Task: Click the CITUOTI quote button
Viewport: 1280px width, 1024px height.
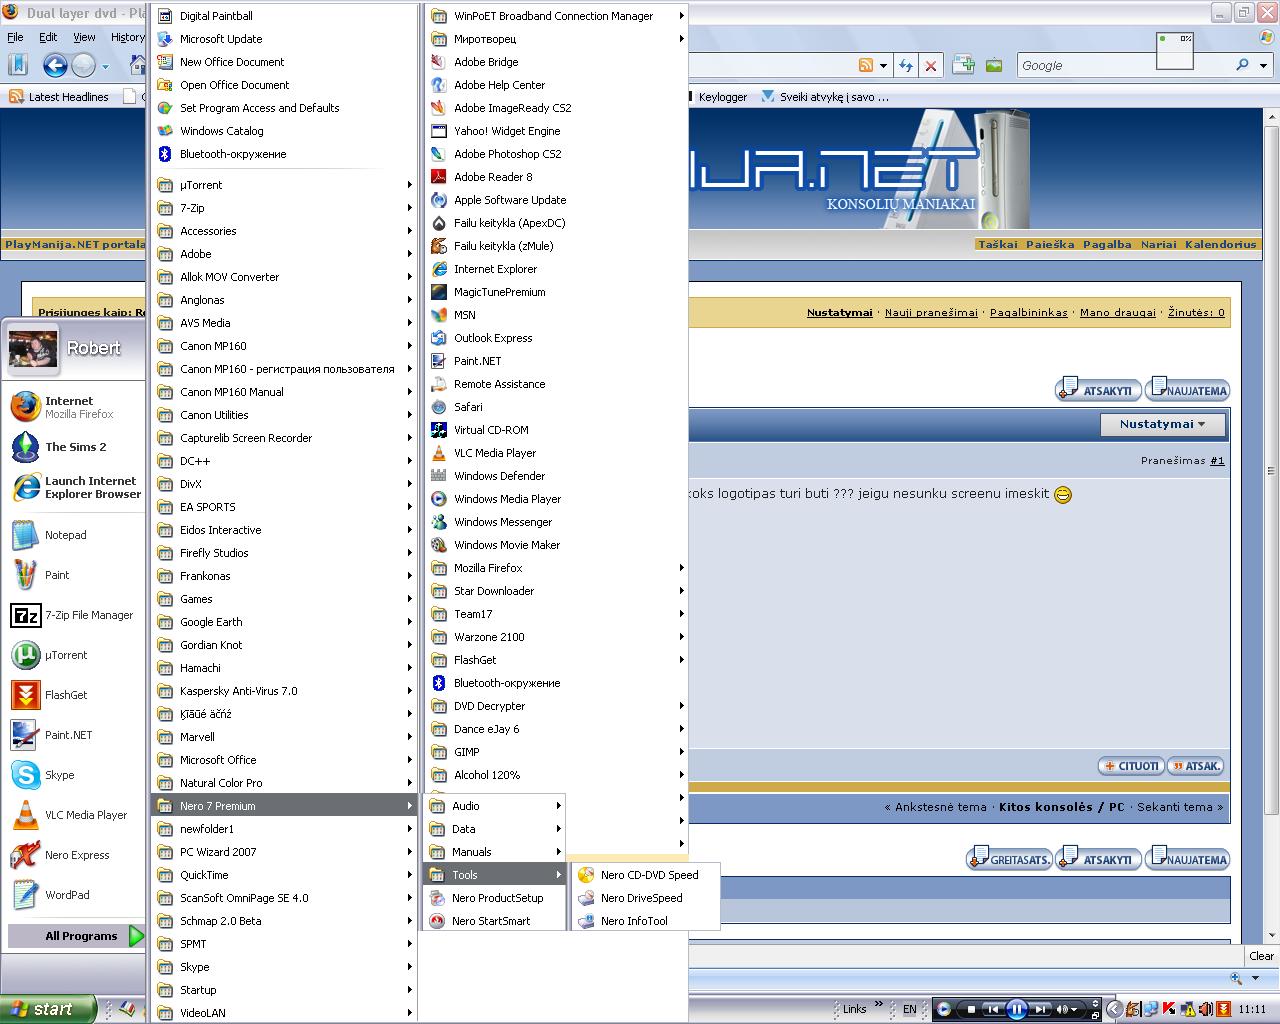Action: (x=1130, y=766)
